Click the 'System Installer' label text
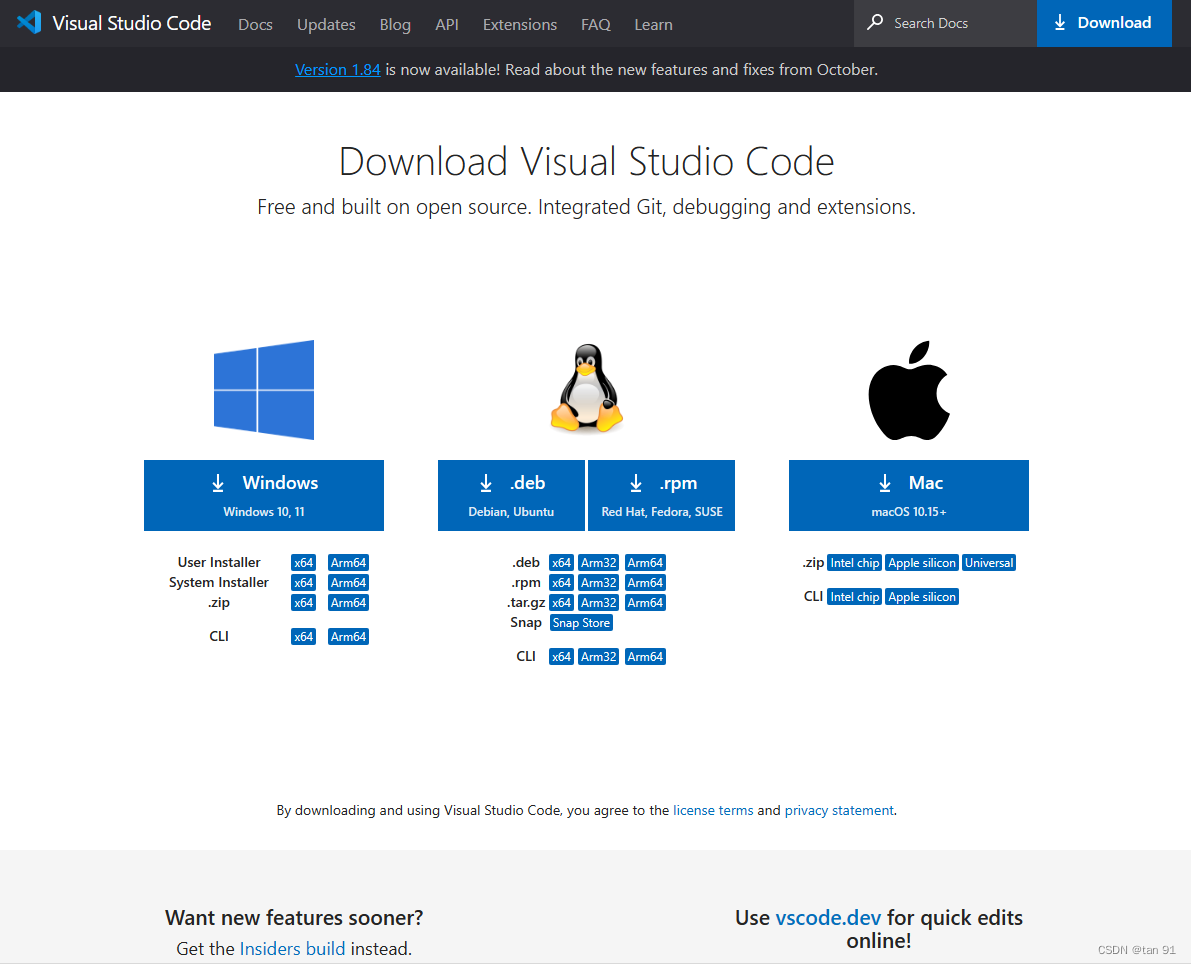 tap(219, 583)
